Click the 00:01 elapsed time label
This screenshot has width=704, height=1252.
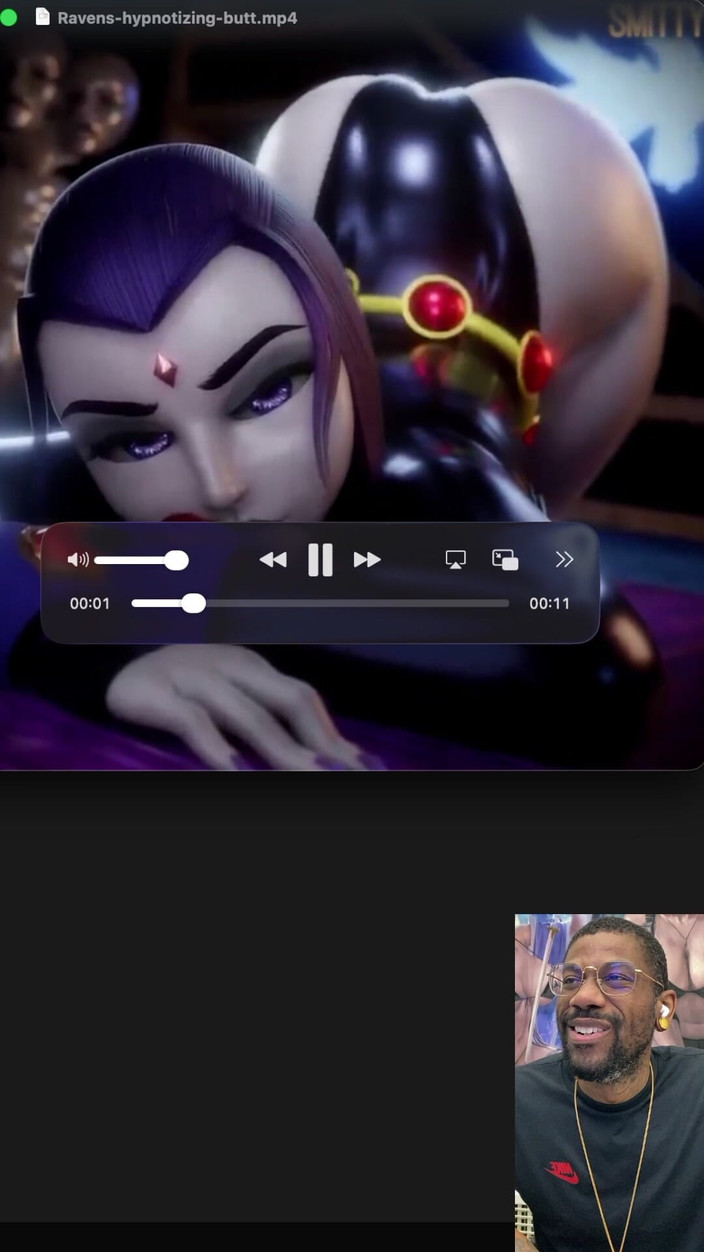click(x=90, y=604)
